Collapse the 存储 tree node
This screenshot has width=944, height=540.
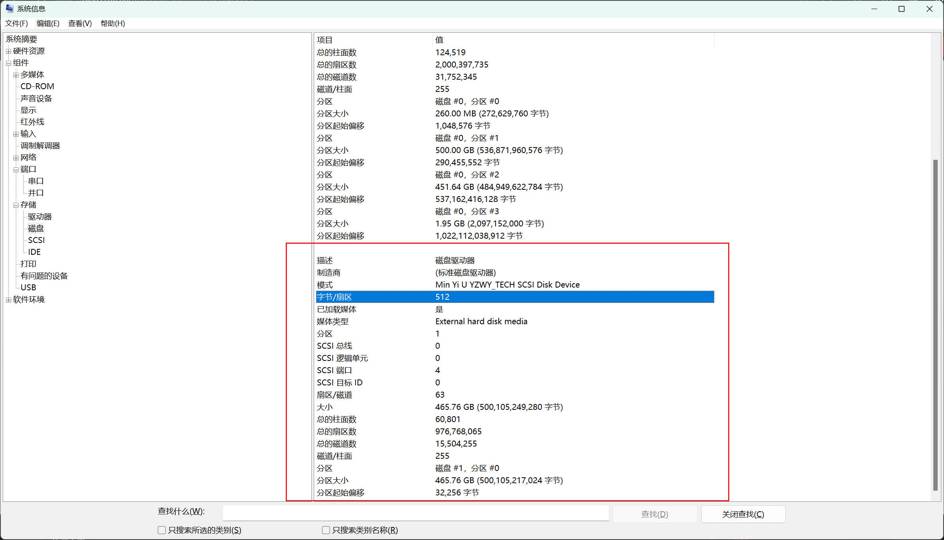(x=16, y=205)
